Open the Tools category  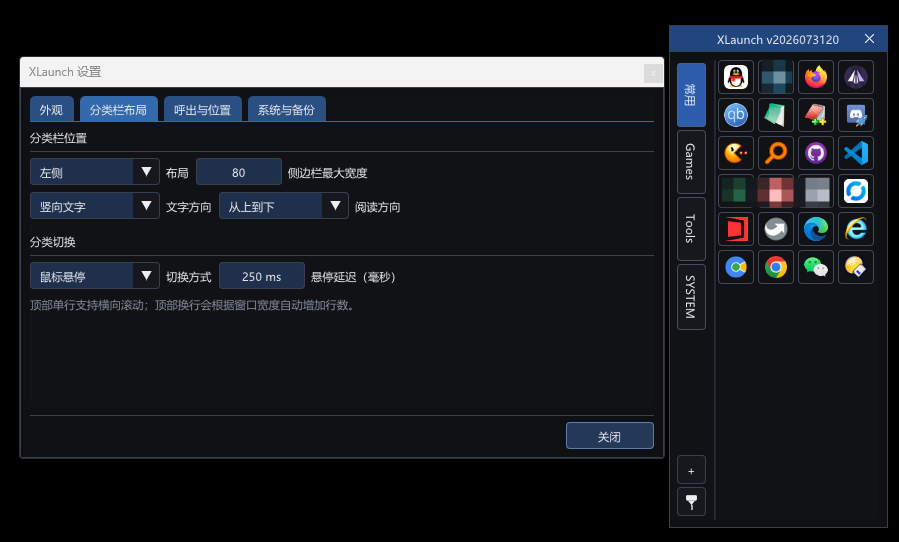click(691, 229)
